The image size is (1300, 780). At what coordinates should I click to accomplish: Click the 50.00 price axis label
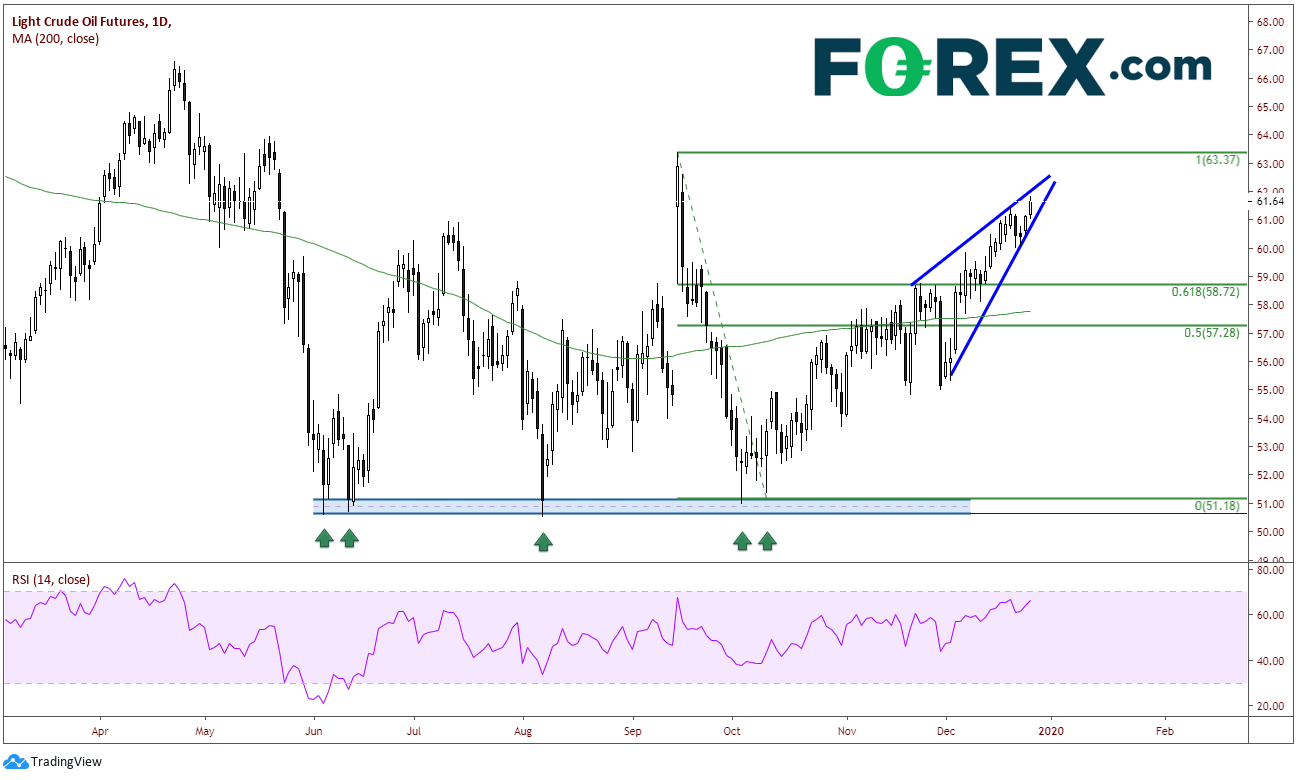point(1270,532)
